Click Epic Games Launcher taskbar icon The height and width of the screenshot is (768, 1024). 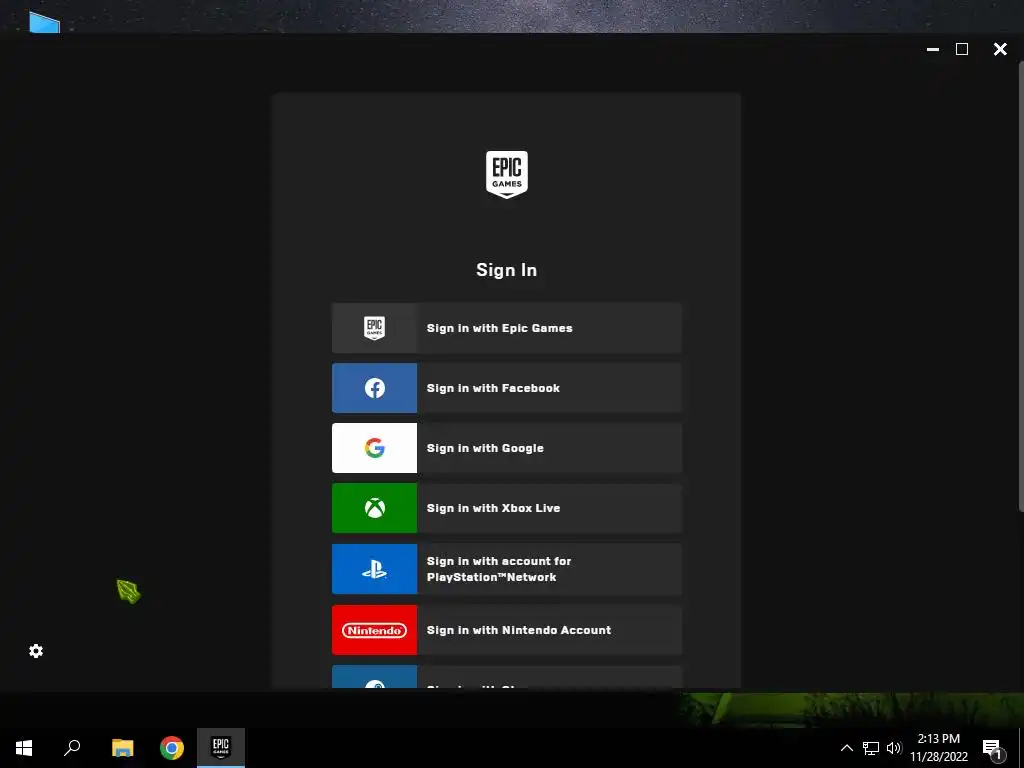coord(221,748)
